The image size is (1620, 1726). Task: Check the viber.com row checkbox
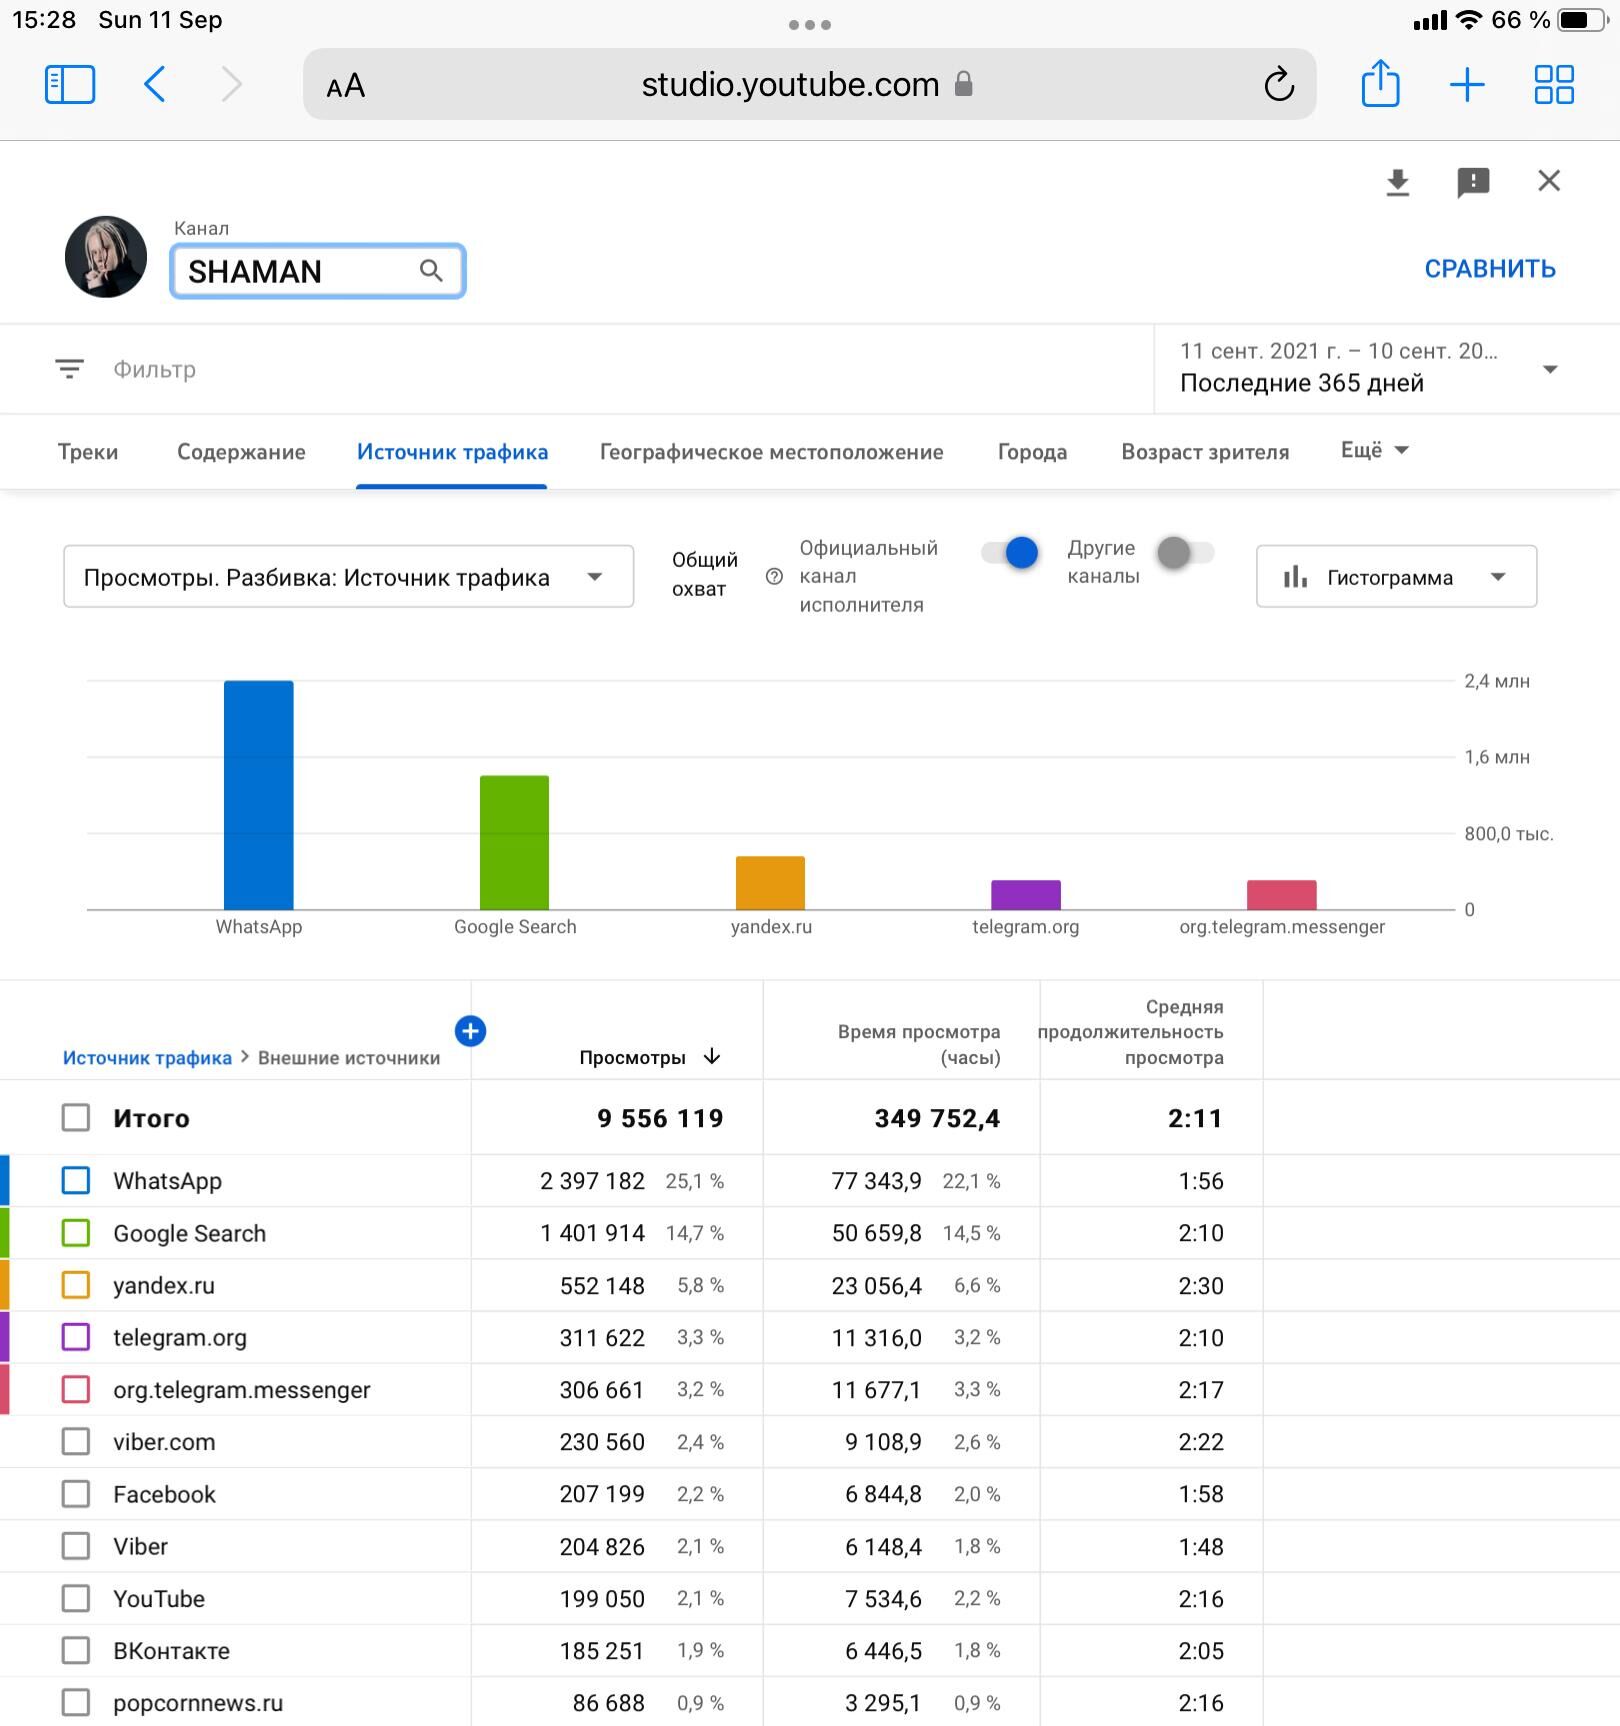coord(76,1441)
